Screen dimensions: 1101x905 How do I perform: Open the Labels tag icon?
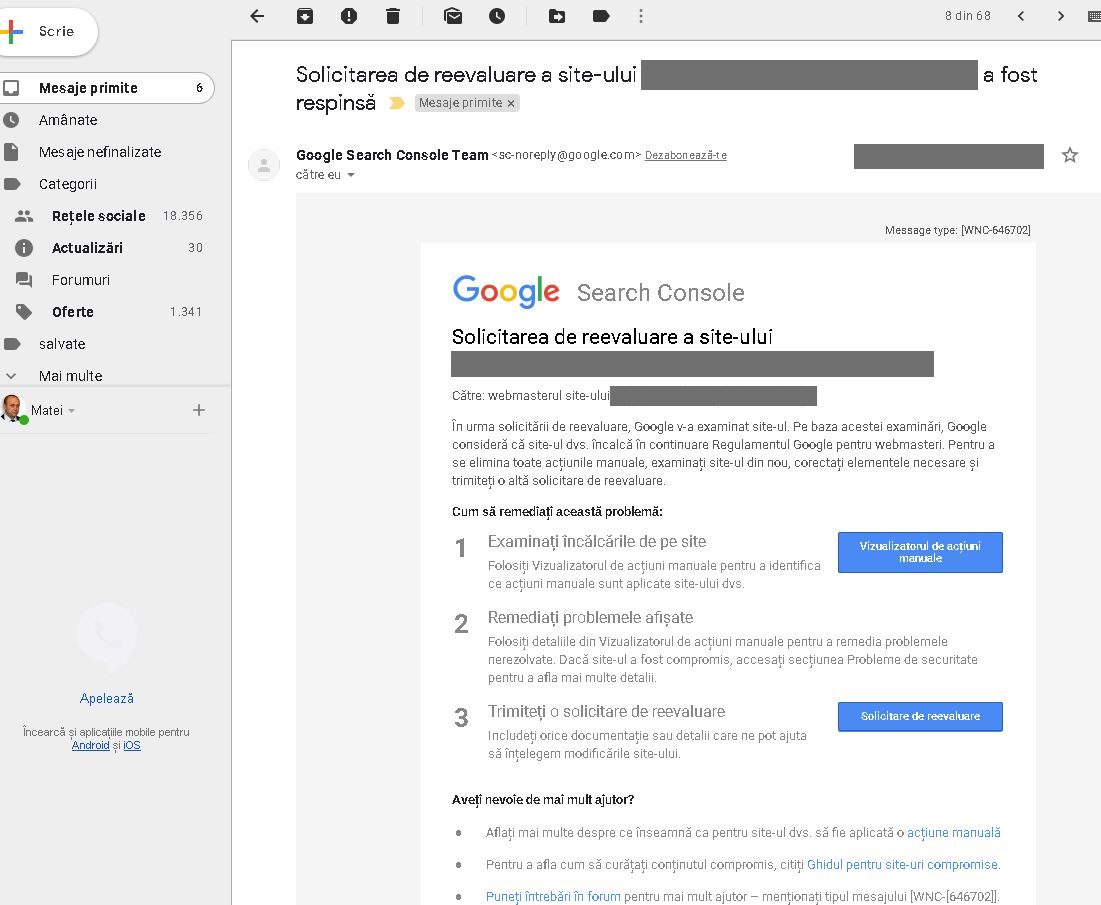point(601,16)
